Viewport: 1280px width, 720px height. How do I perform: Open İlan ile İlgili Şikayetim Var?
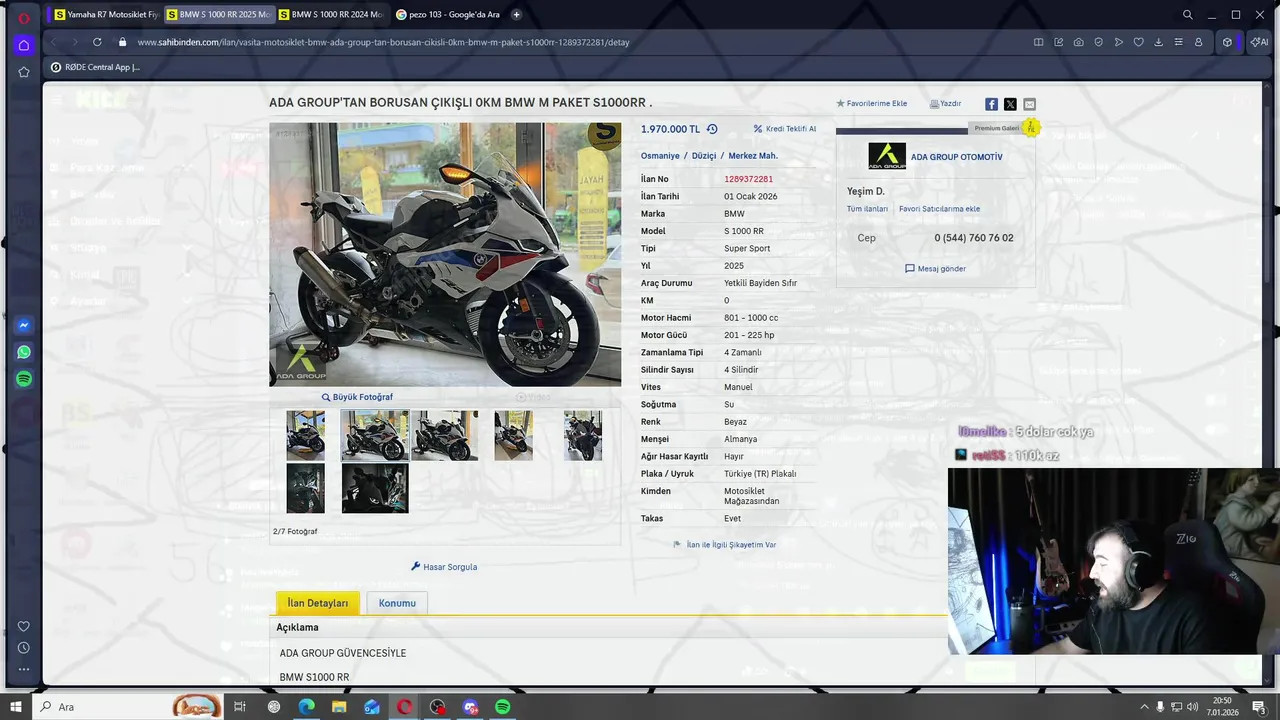(x=725, y=545)
